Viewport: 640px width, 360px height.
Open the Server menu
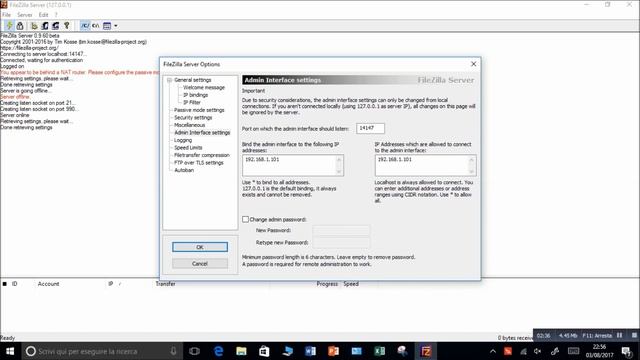[x=24, y=15]
